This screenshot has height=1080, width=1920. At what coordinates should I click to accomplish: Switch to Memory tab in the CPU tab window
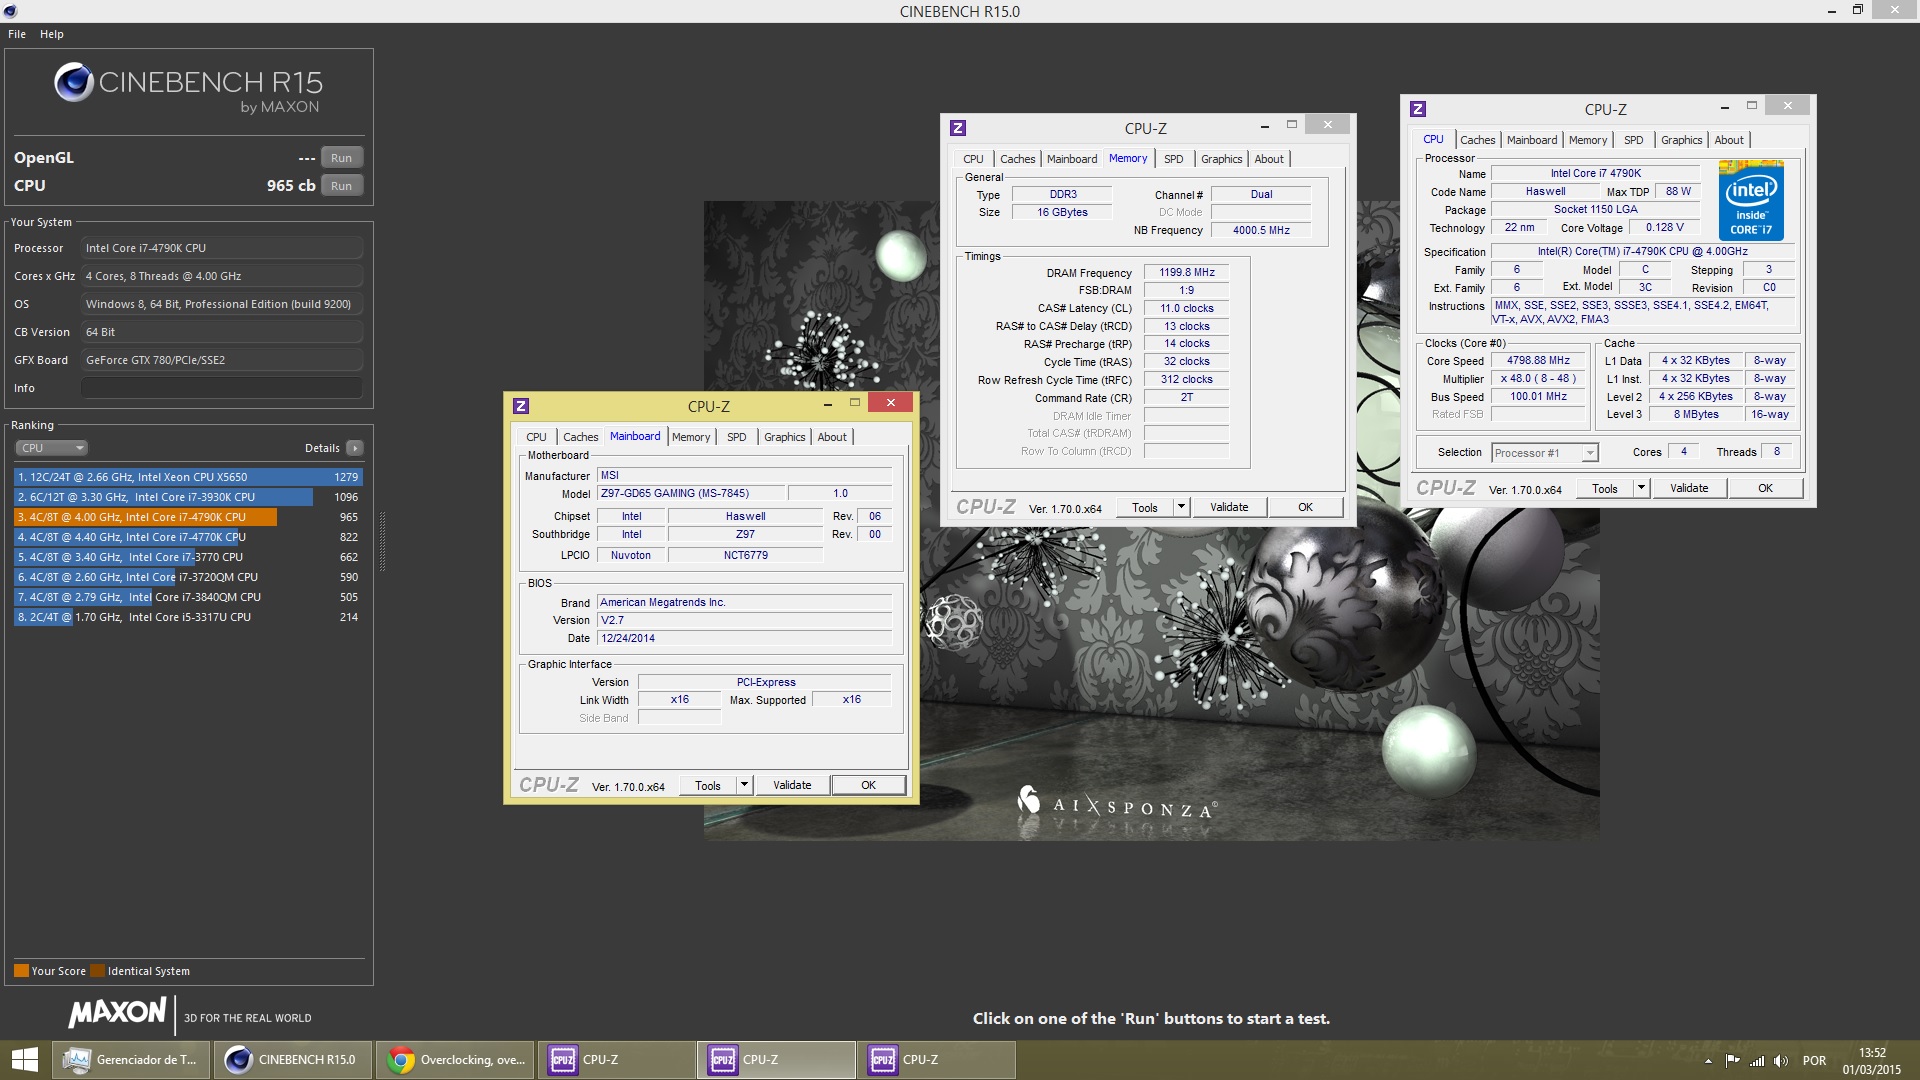coord(1588,140)
